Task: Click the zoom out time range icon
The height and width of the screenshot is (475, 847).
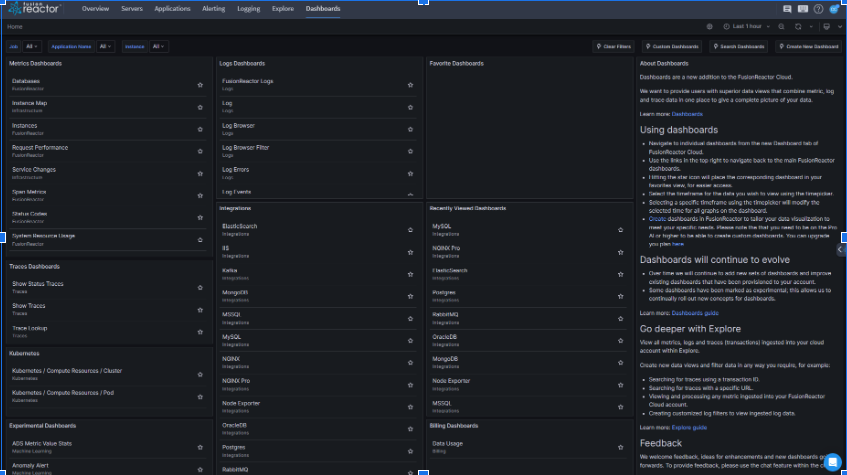Action: pos(781,26)
